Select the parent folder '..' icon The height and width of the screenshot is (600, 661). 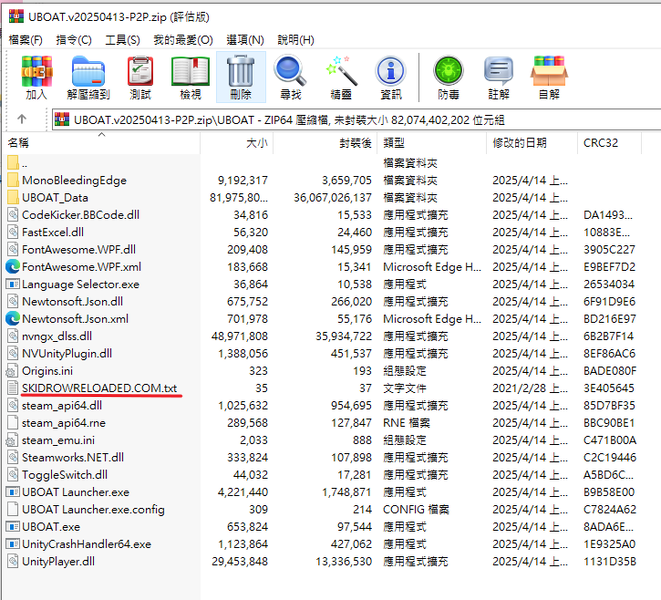13,163
